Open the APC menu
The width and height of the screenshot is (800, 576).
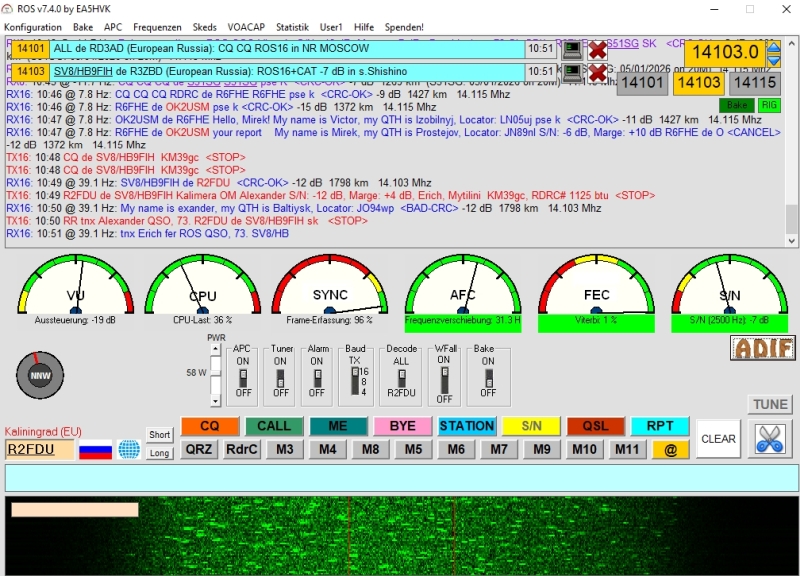point(113,28)
